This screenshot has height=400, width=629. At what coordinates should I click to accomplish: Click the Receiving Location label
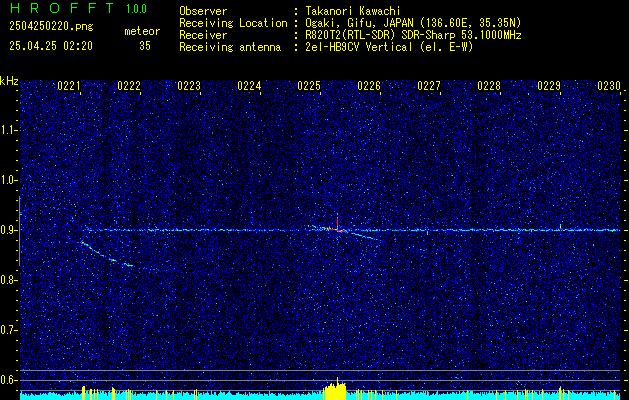pyautogui.click(x=233, y=23)
